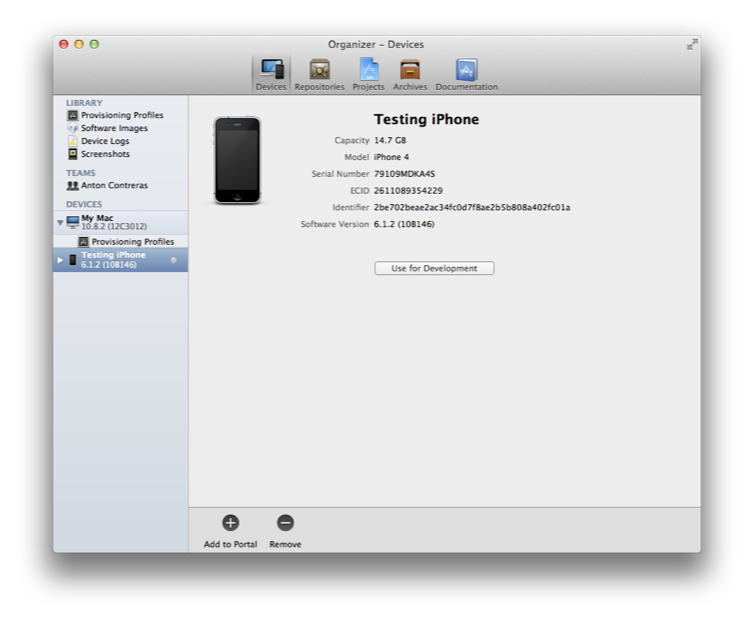Open the Documentation viewer
This screenshot has width=754, height=622.
(x=466, y=74)
